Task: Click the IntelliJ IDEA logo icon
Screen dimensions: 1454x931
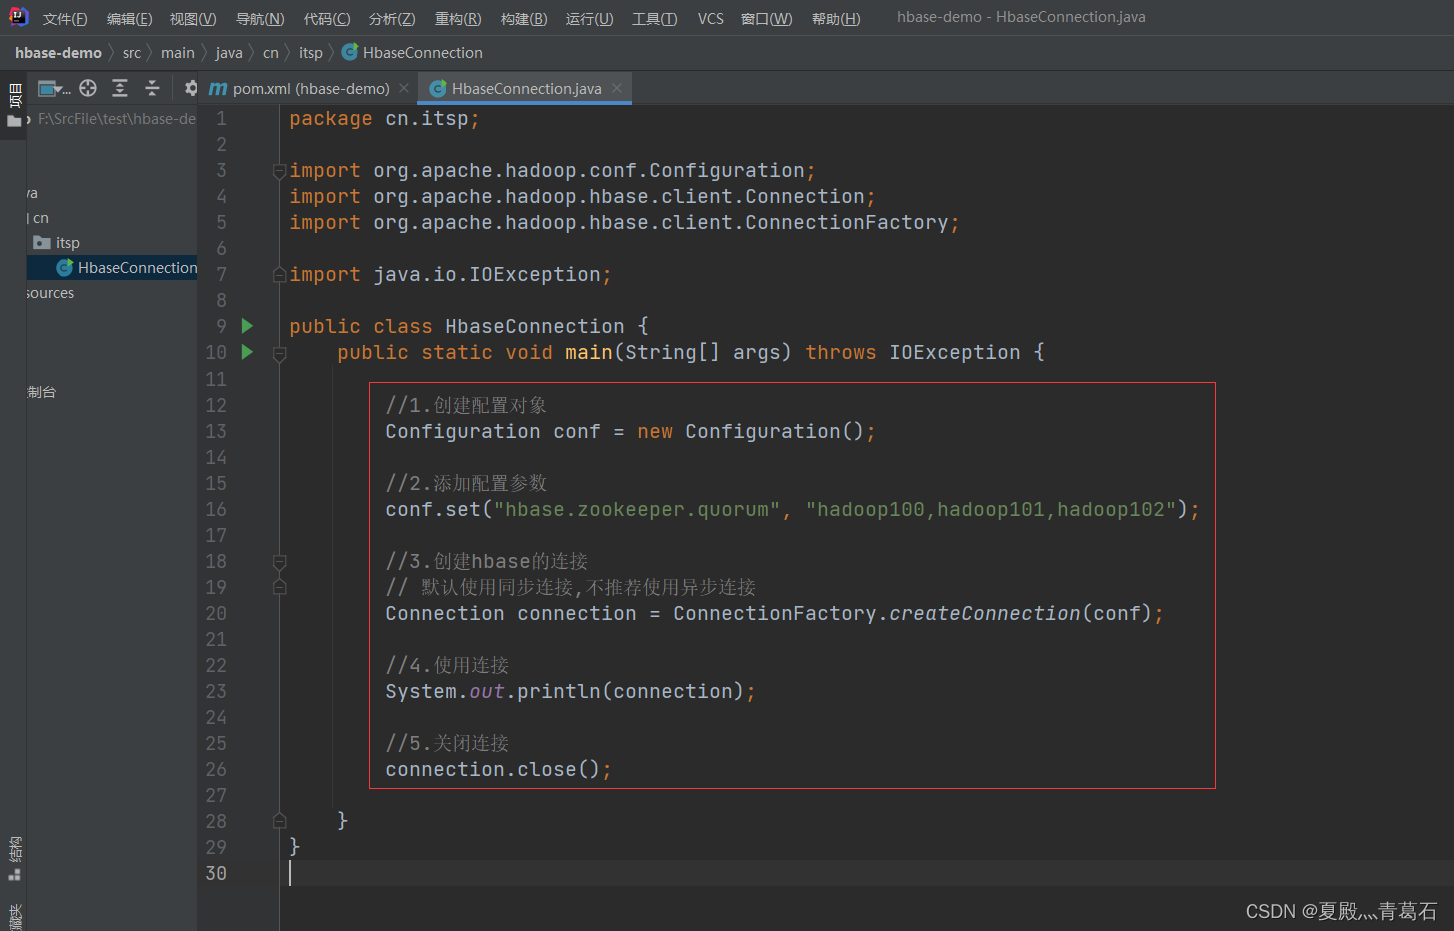Action: point(18,17)
